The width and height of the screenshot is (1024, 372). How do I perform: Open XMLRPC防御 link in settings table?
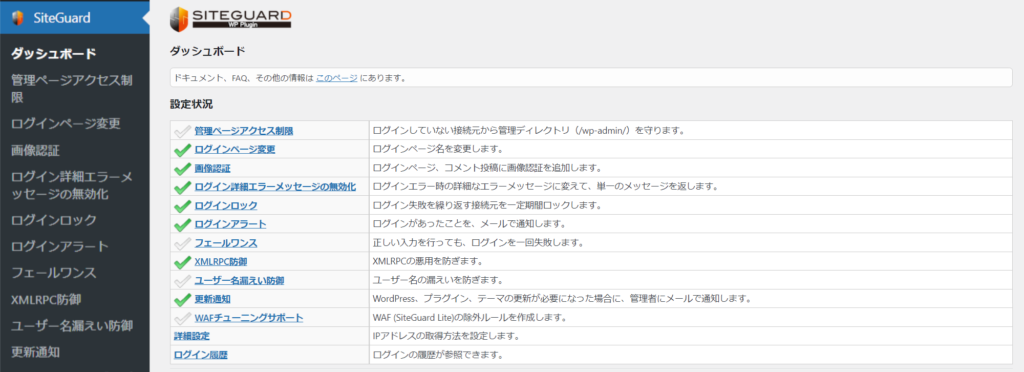221,262
